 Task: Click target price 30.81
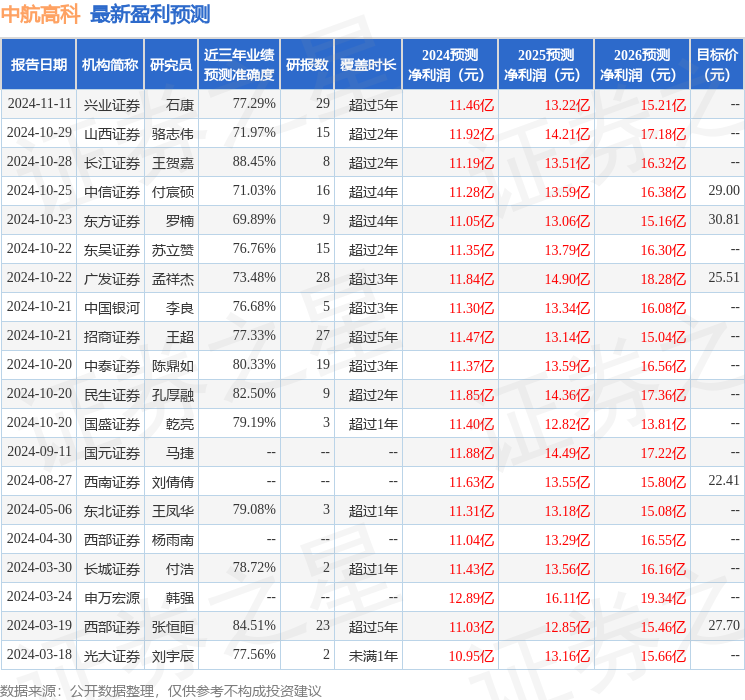pyautogui.click(x=724, y=220)
